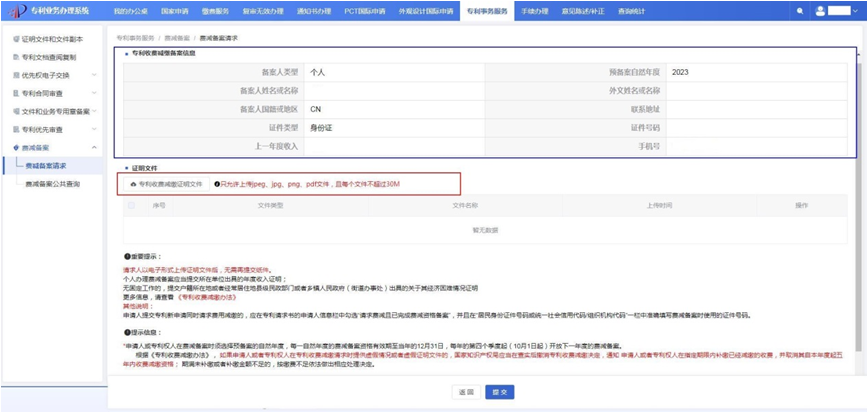Click the icon beside 文件和业务专用章备案
Screen dimensions: 868x413
coord(16,111)
